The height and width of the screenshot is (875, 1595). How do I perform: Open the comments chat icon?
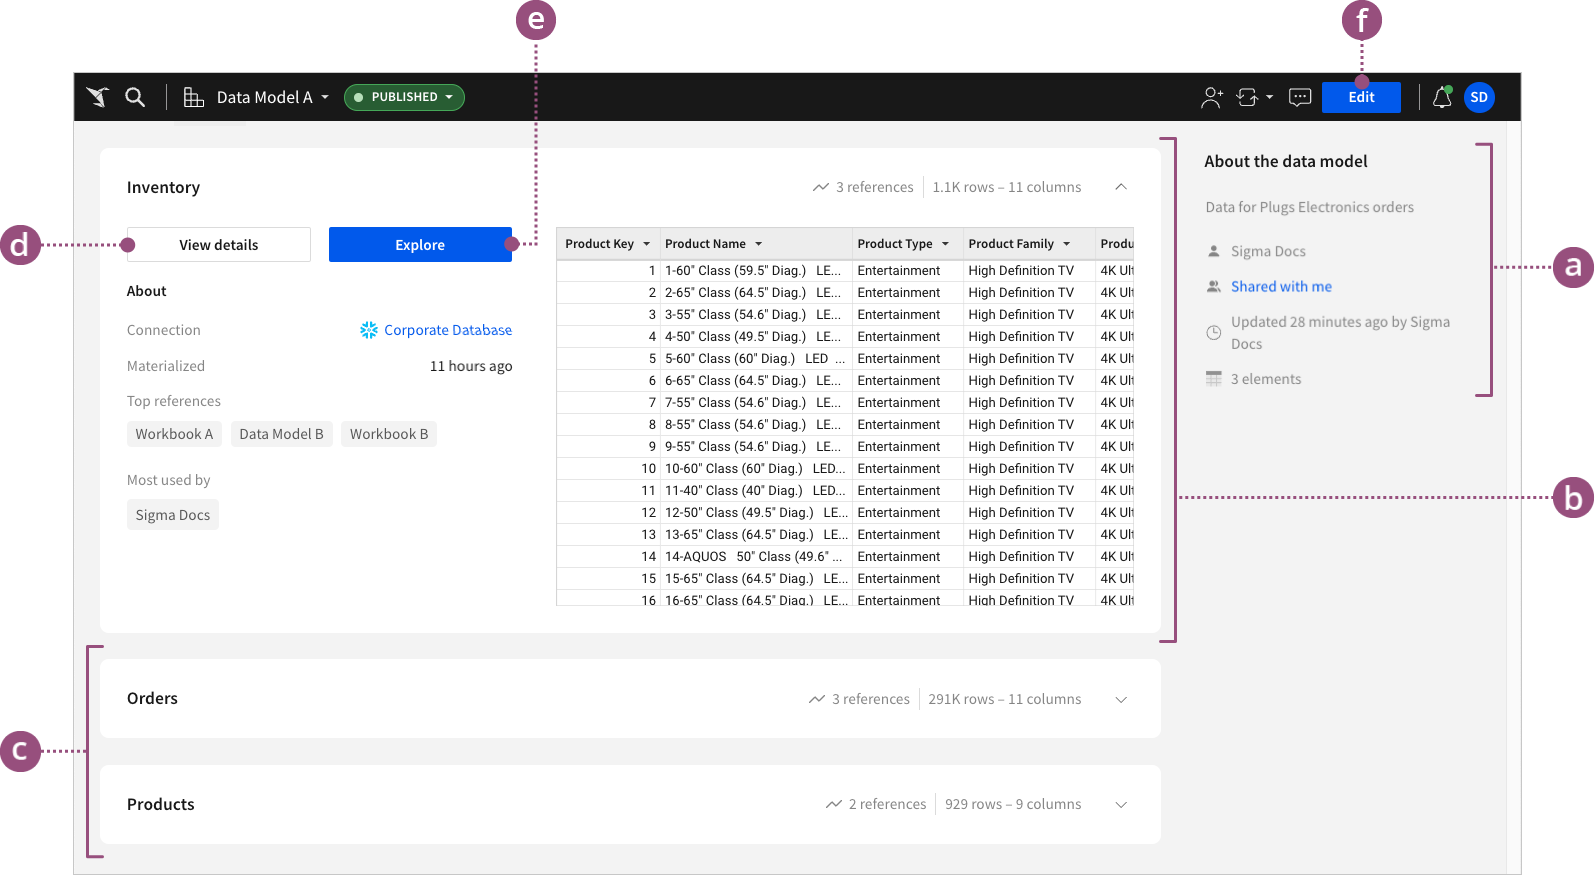(x=1300, y=97)
